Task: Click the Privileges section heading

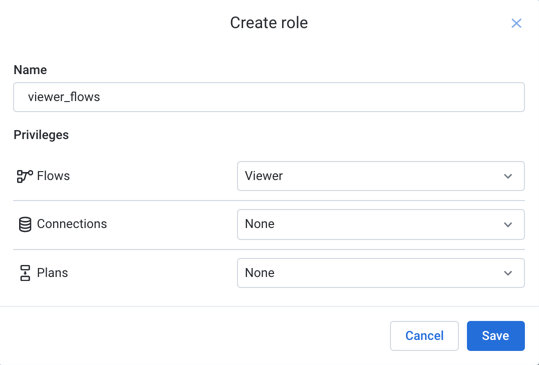Action: [41, 135]
